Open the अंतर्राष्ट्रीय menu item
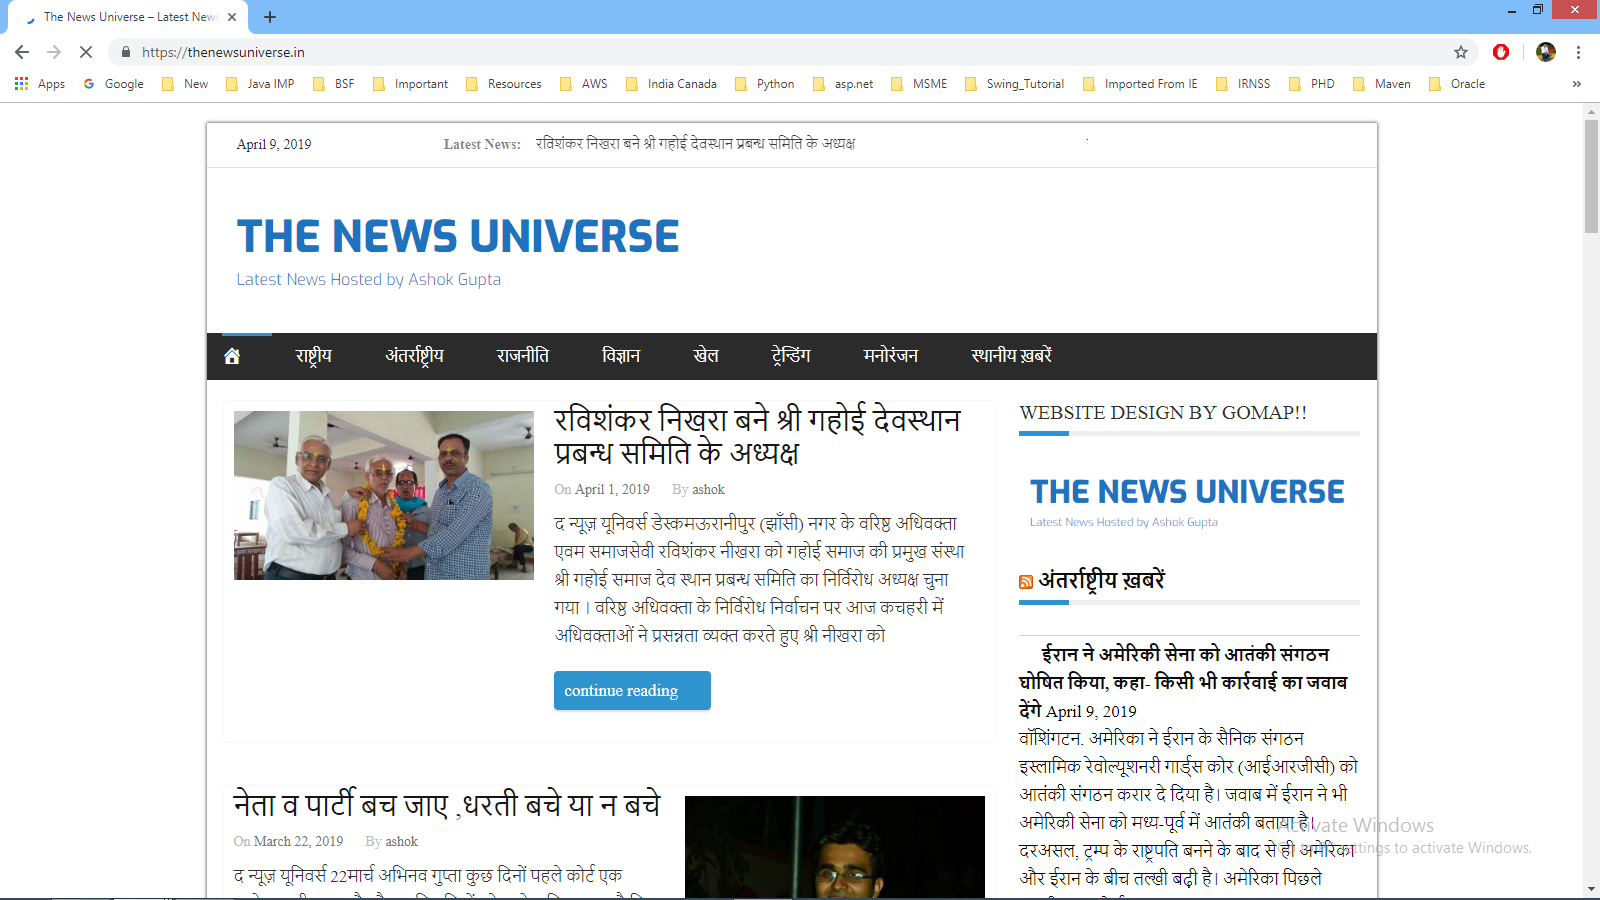The width and height of the screenshot is (1600, 900). tap(415, 356)
